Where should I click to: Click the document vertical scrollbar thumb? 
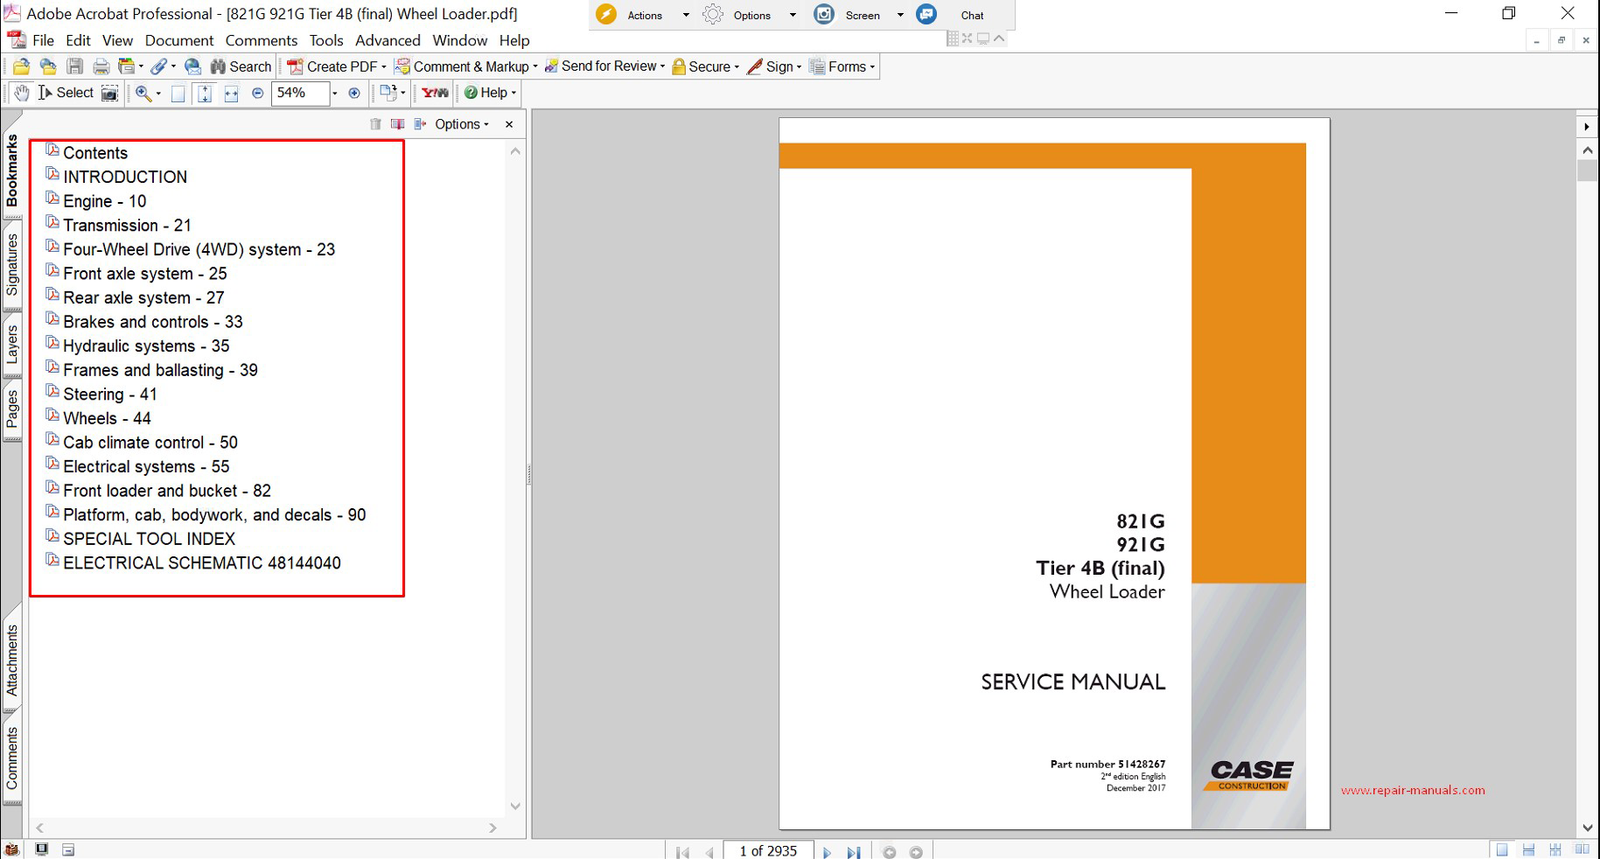(x=1587, y=170)
